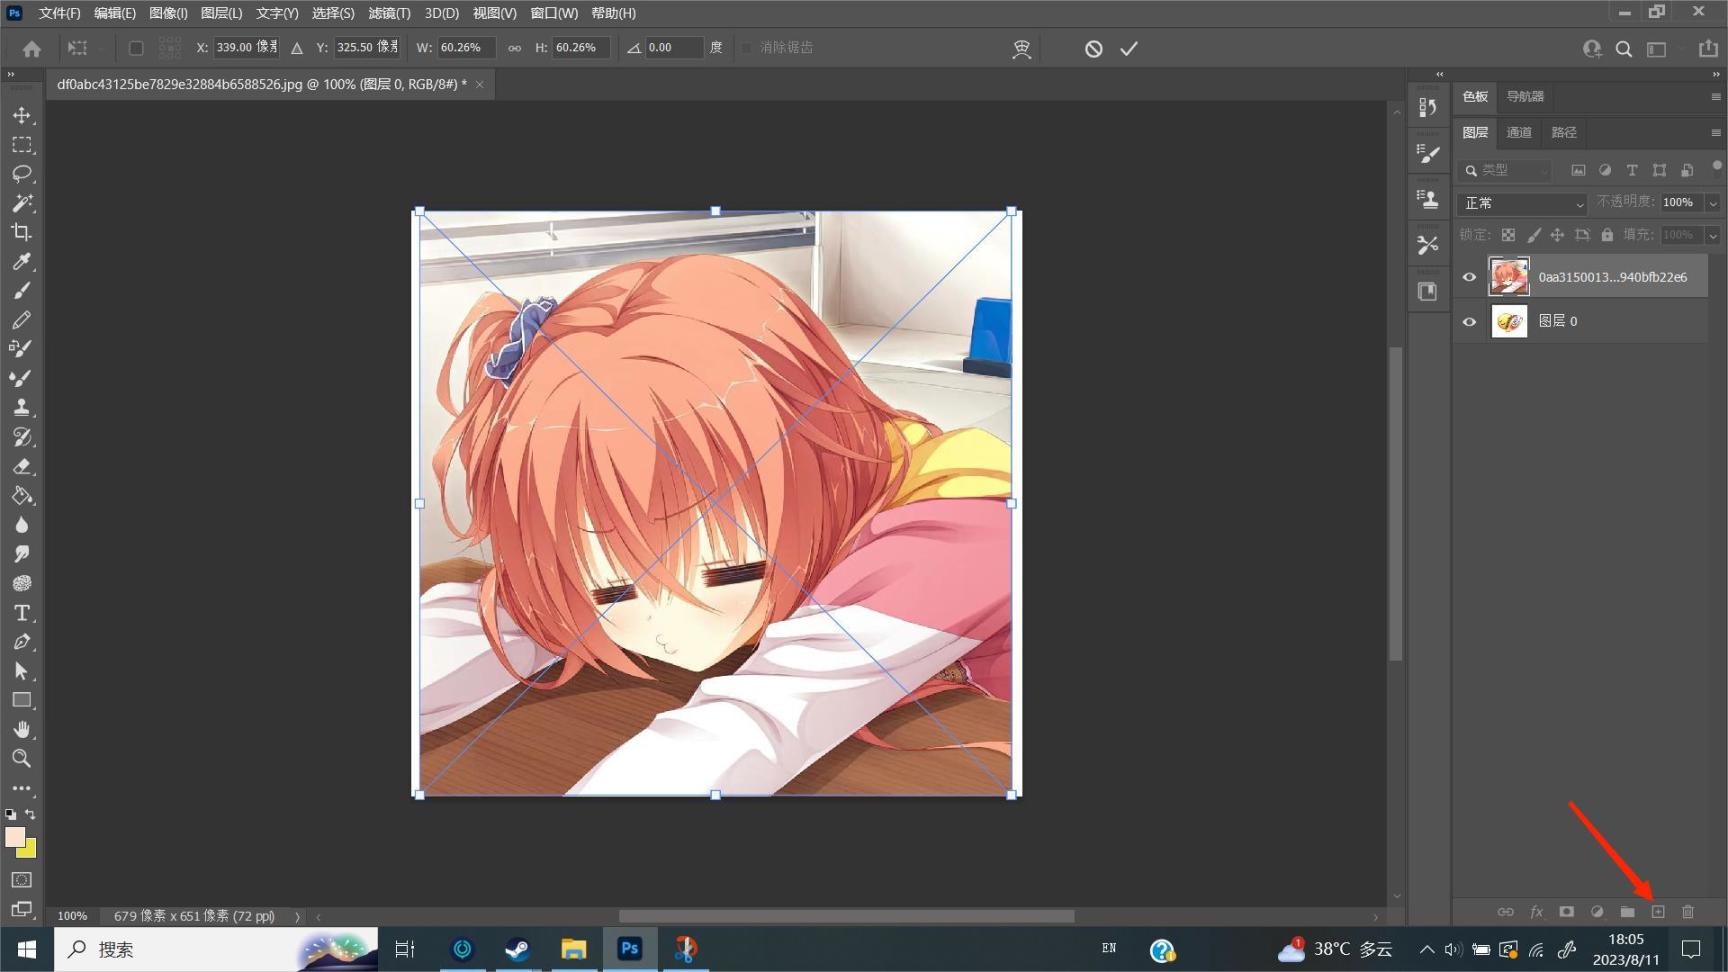Viewport: 1728px width, 972px height.
Task: Open the blend mode 正常 dropdown
Action: (x=1522, y=203)
